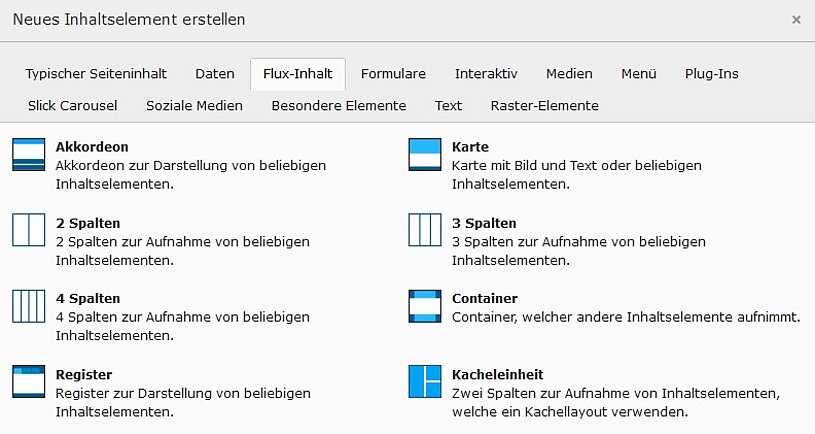Screen dimensions: 815x434
Task: Click the Container element icon
Action: coord(425,306)
